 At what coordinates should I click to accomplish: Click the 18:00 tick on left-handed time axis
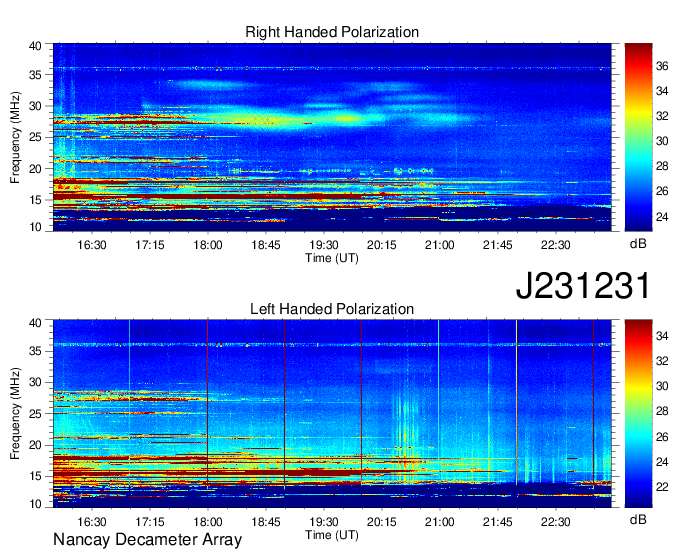[208, 522]
